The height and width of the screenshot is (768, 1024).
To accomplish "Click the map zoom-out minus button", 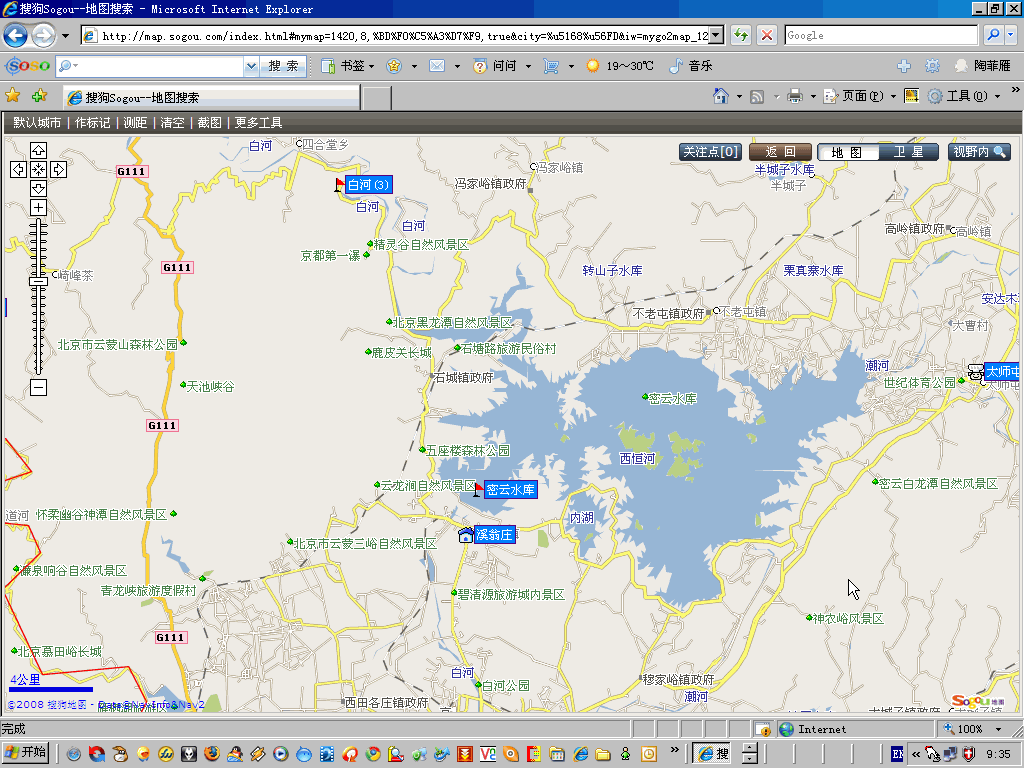I will [38, 387].
